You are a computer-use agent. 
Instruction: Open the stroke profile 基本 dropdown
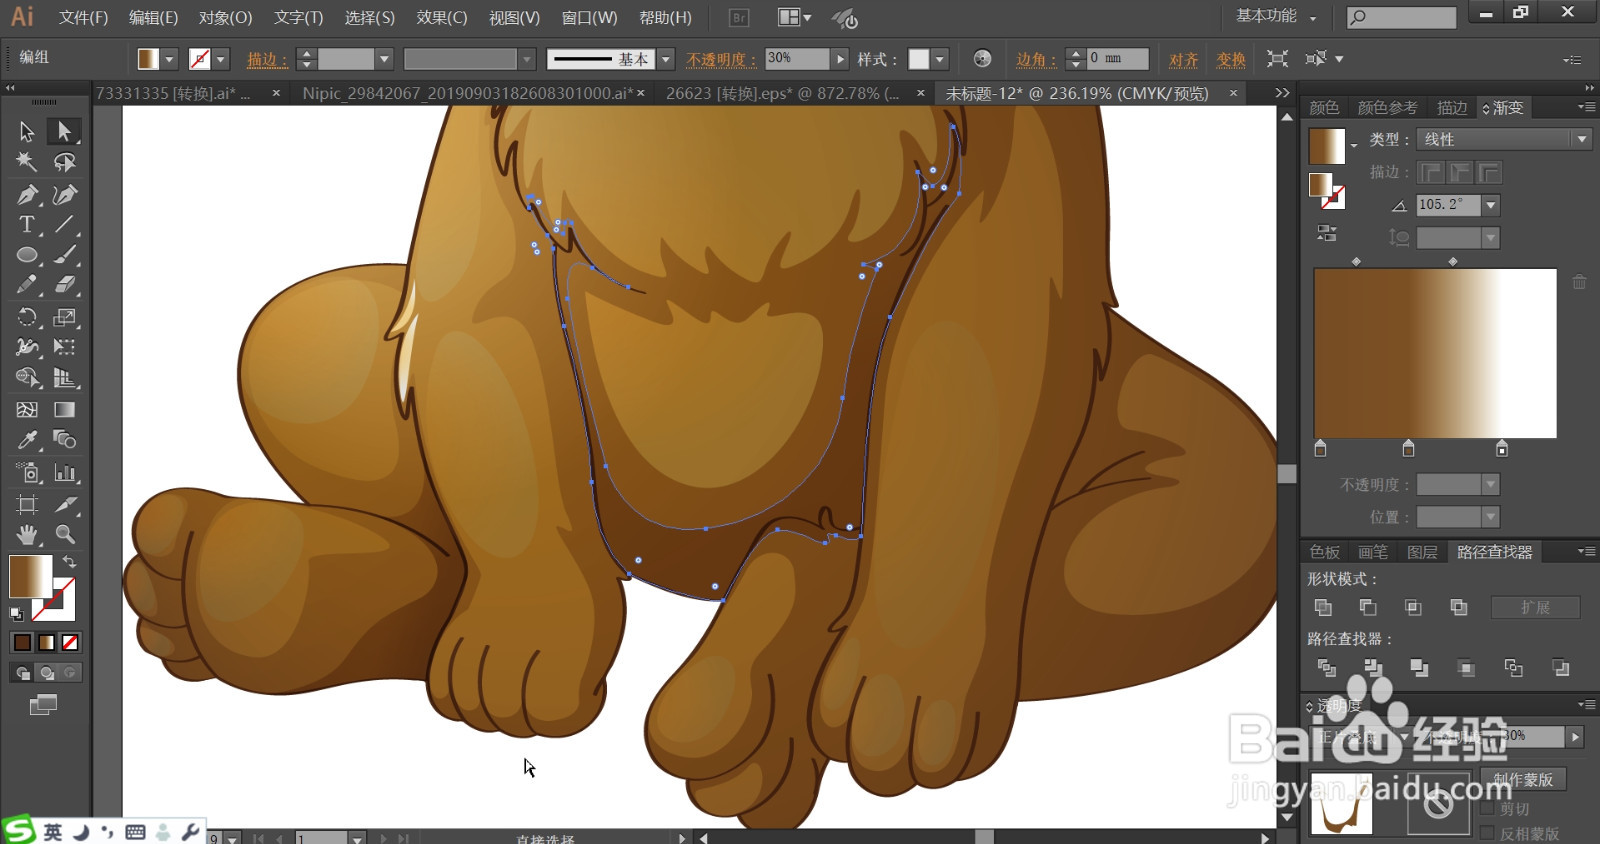point(666,59)
